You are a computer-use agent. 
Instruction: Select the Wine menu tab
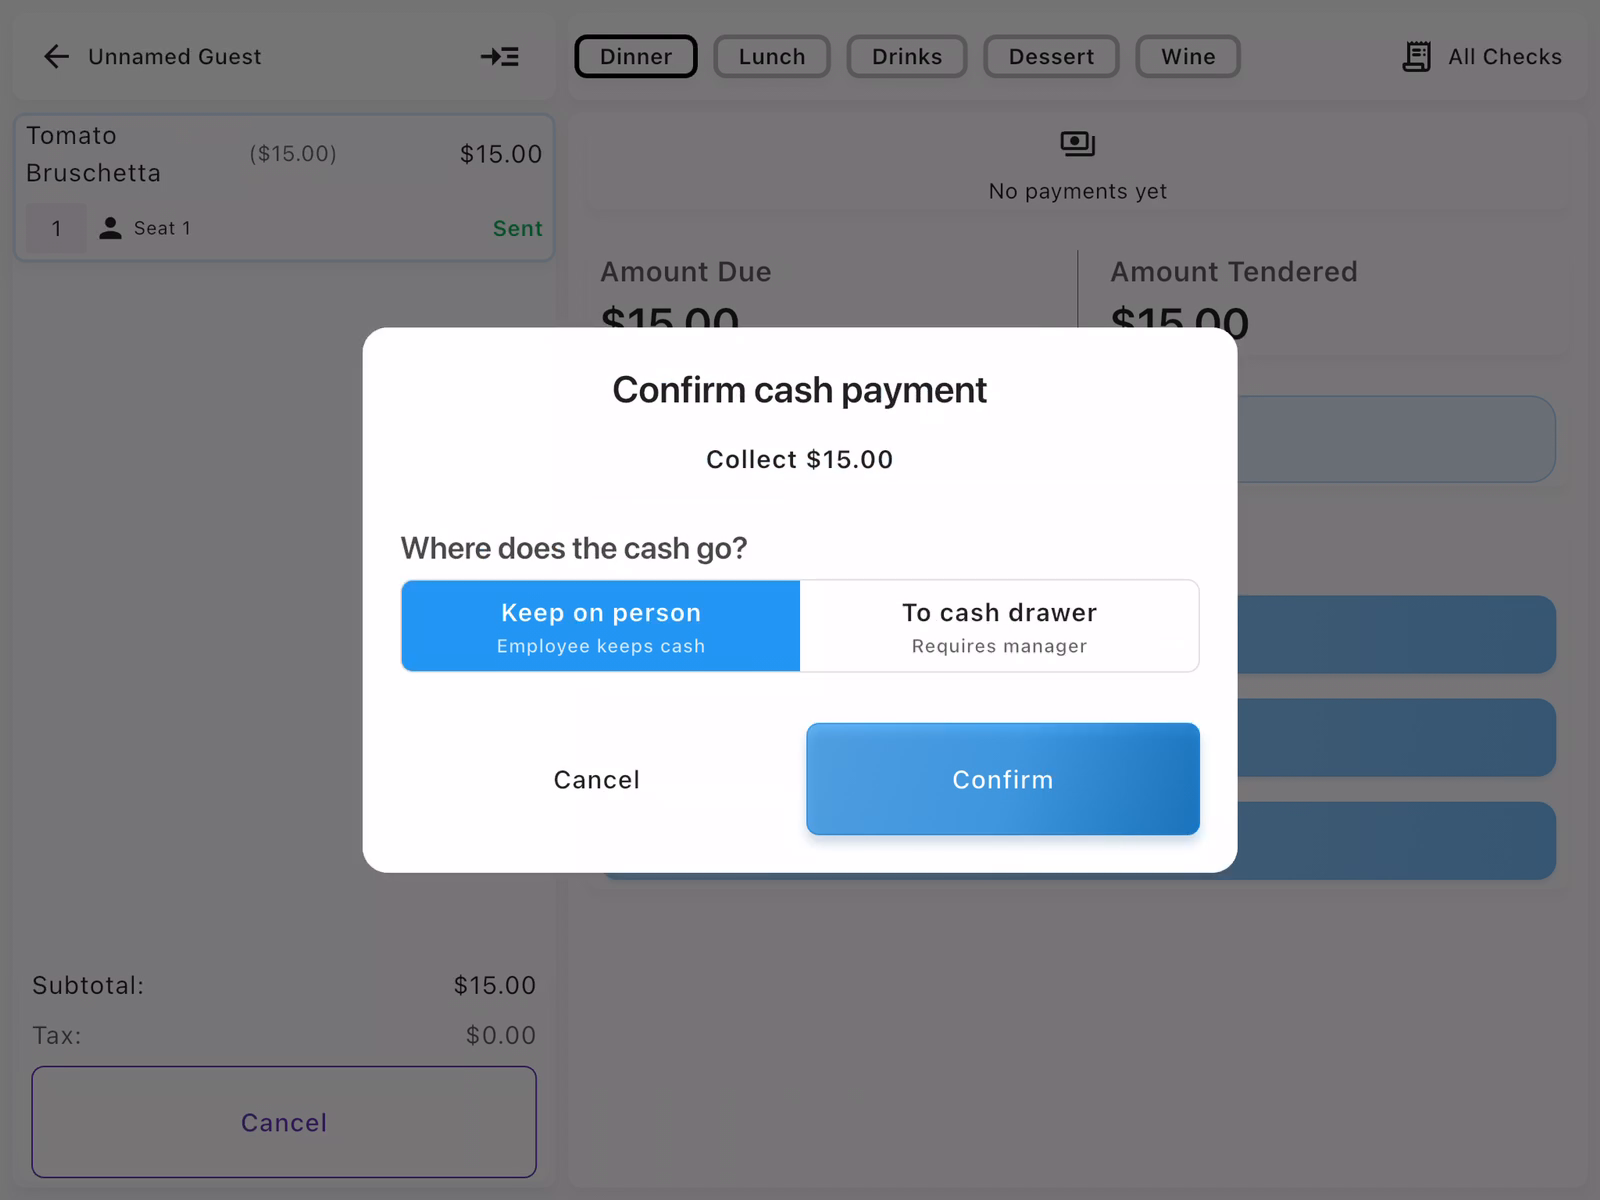[x=1187, y=56]
